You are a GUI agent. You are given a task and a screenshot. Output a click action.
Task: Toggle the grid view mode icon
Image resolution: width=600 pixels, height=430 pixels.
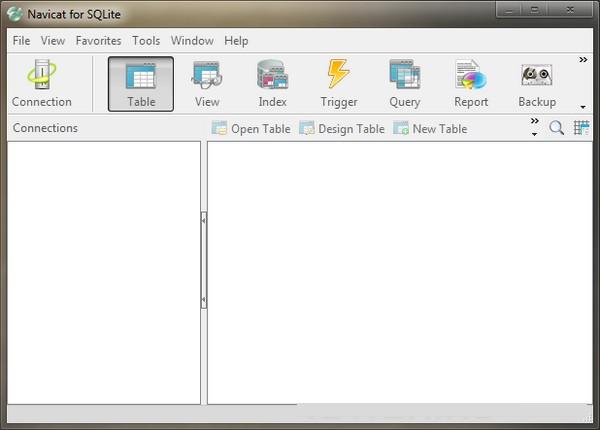point(581,128)
